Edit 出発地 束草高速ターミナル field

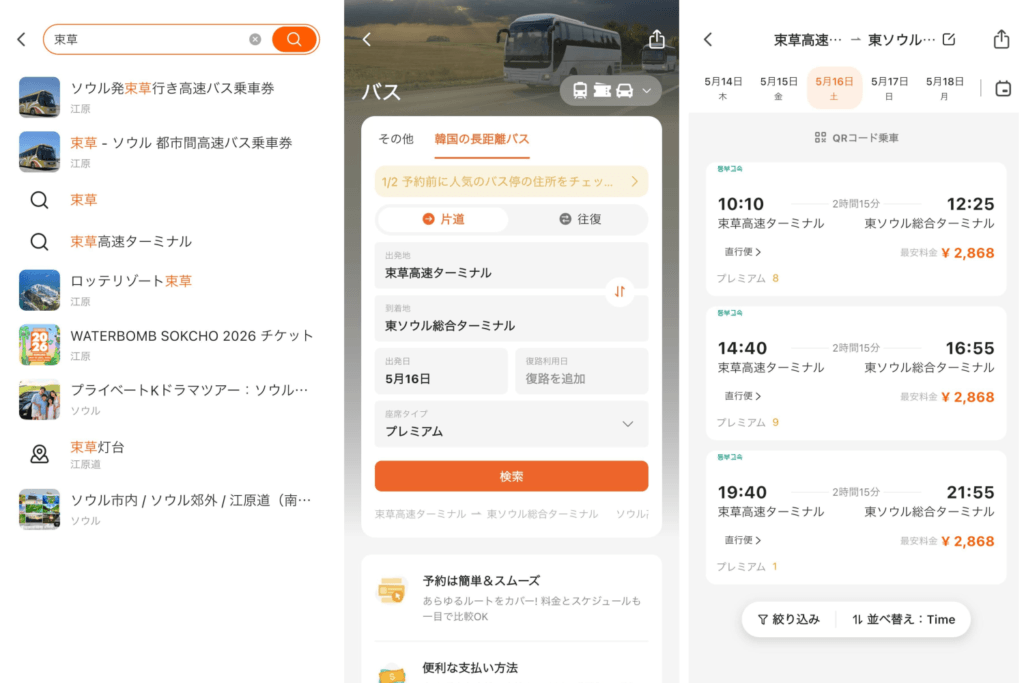pyautogui.click(x=511, y=265)
